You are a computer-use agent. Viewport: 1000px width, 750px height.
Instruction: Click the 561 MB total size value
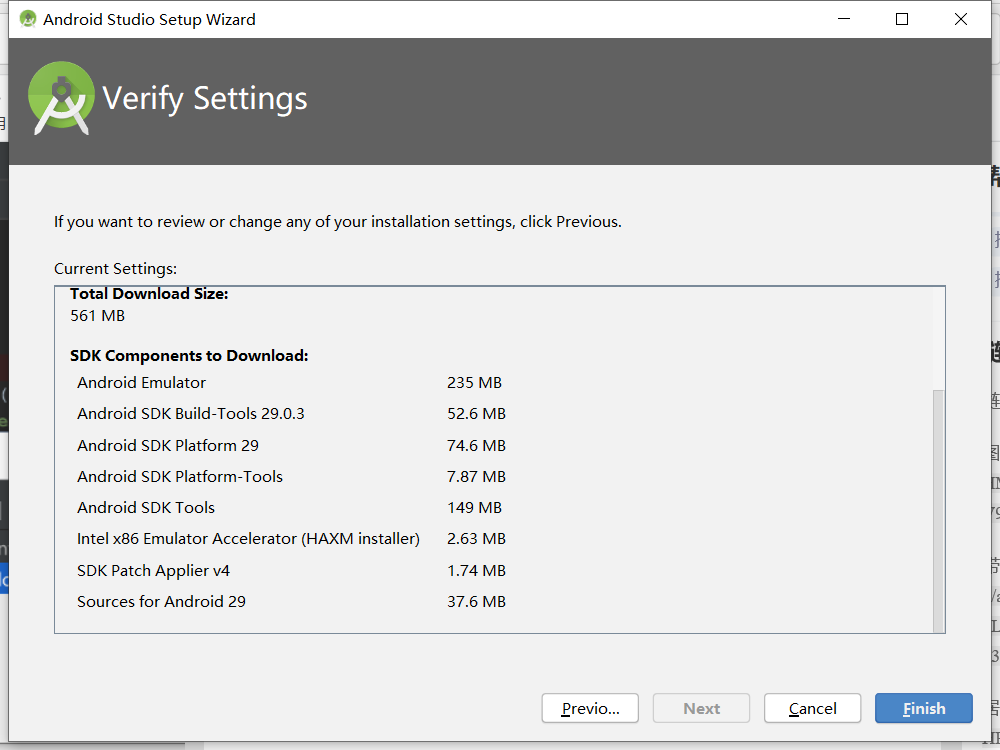(98, 316)
